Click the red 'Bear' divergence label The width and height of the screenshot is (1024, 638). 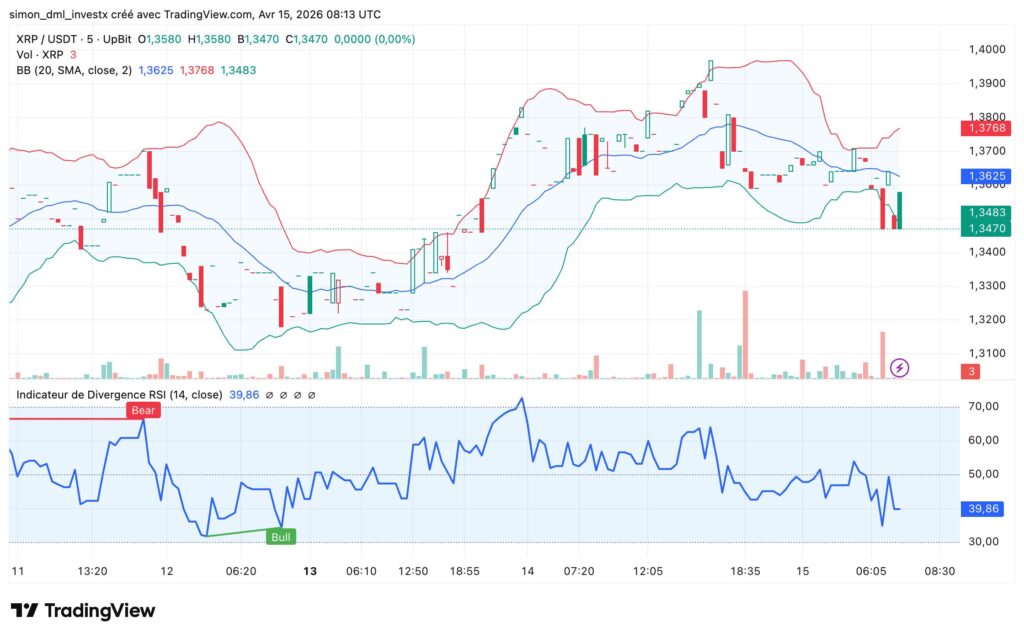coord(142,409)
